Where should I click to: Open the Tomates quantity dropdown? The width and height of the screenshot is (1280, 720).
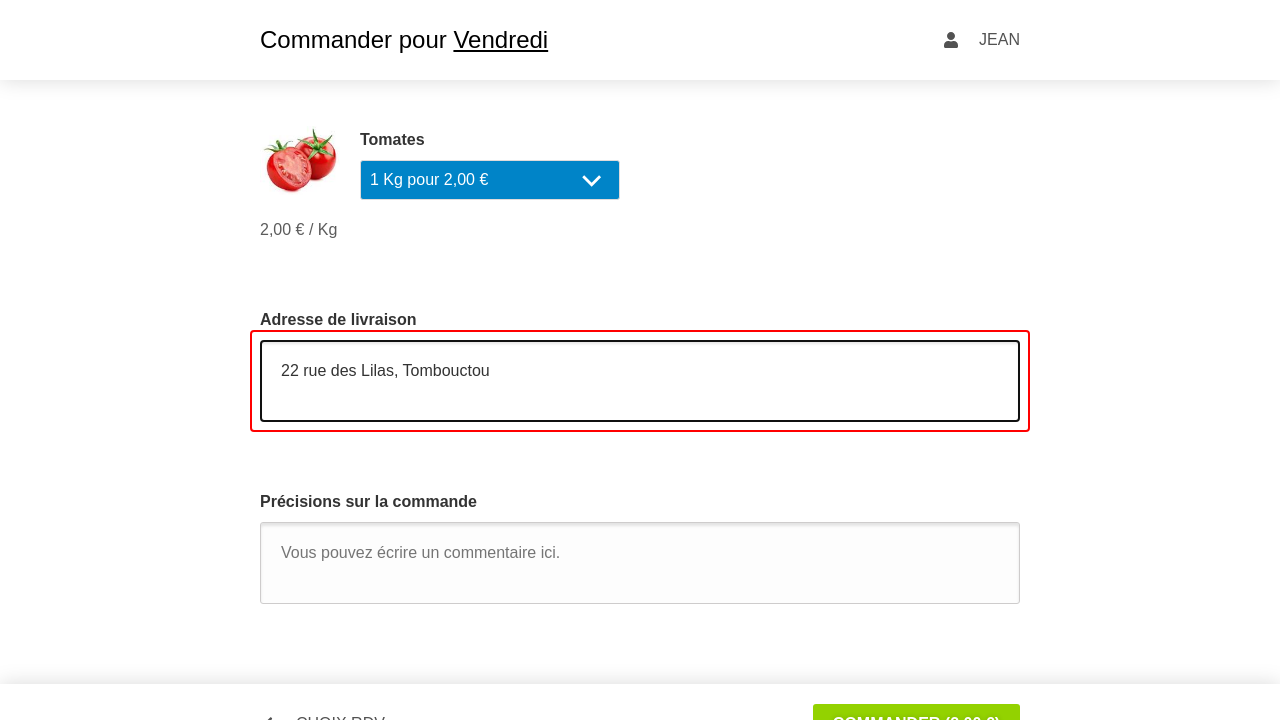[x=490, y=180]
